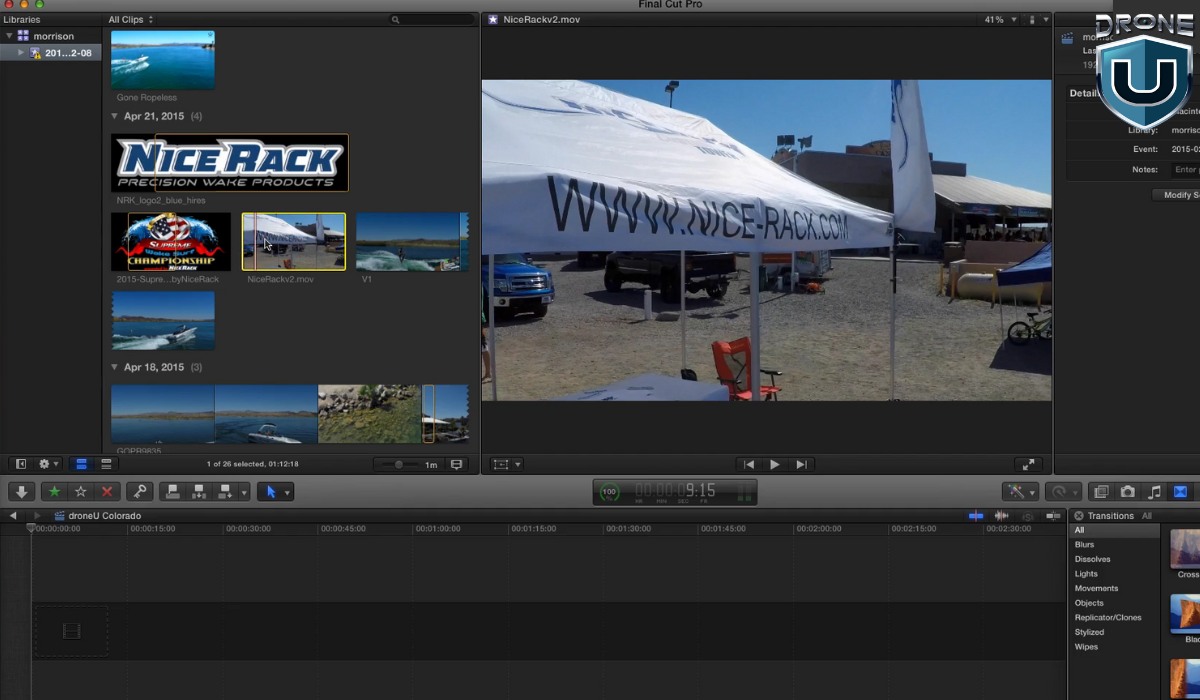Toggle video skimming in the timeline
The image size is (1200, 700).
click(976, 516)
